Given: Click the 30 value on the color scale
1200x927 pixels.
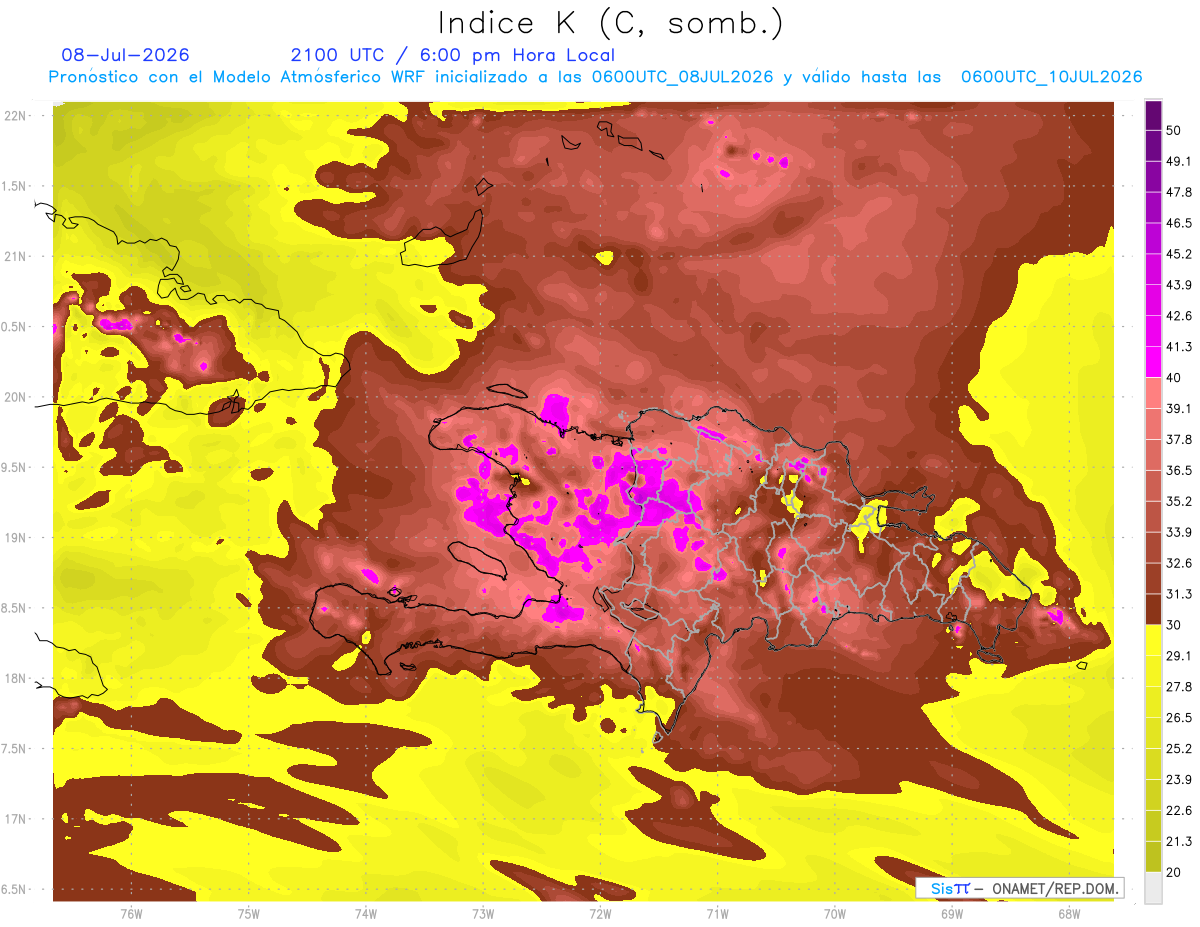Looking at the screenshot, I should pyautogui.click(x=1175, y=625).
